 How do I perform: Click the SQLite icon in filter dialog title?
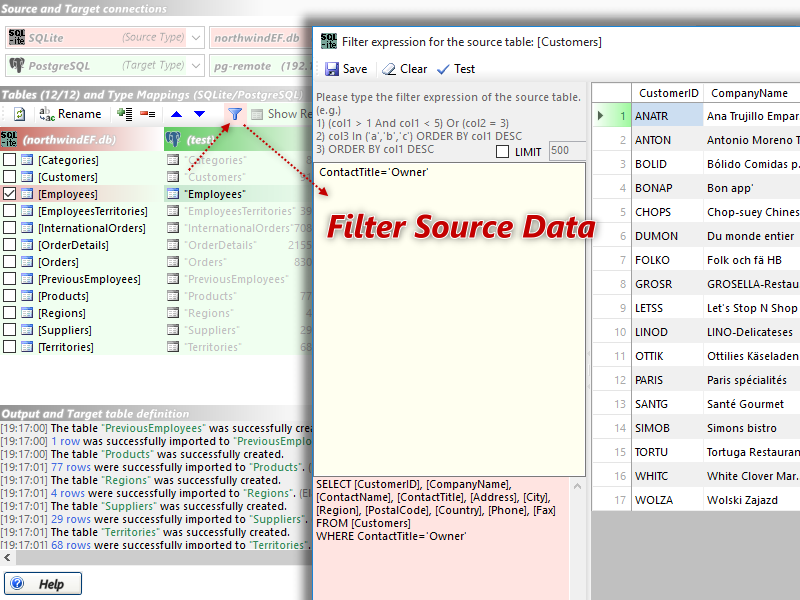tap(329, 41)
